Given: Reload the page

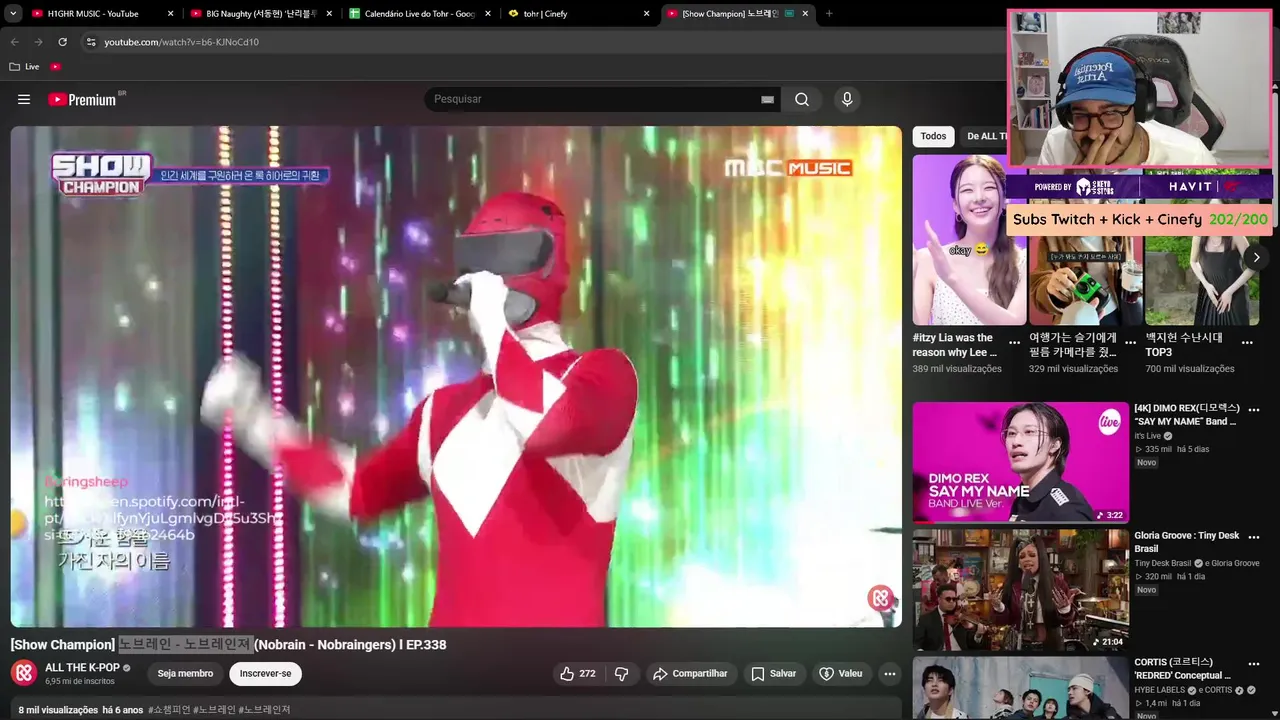Looking at the screenshot, I should click(x=62, y=42).
